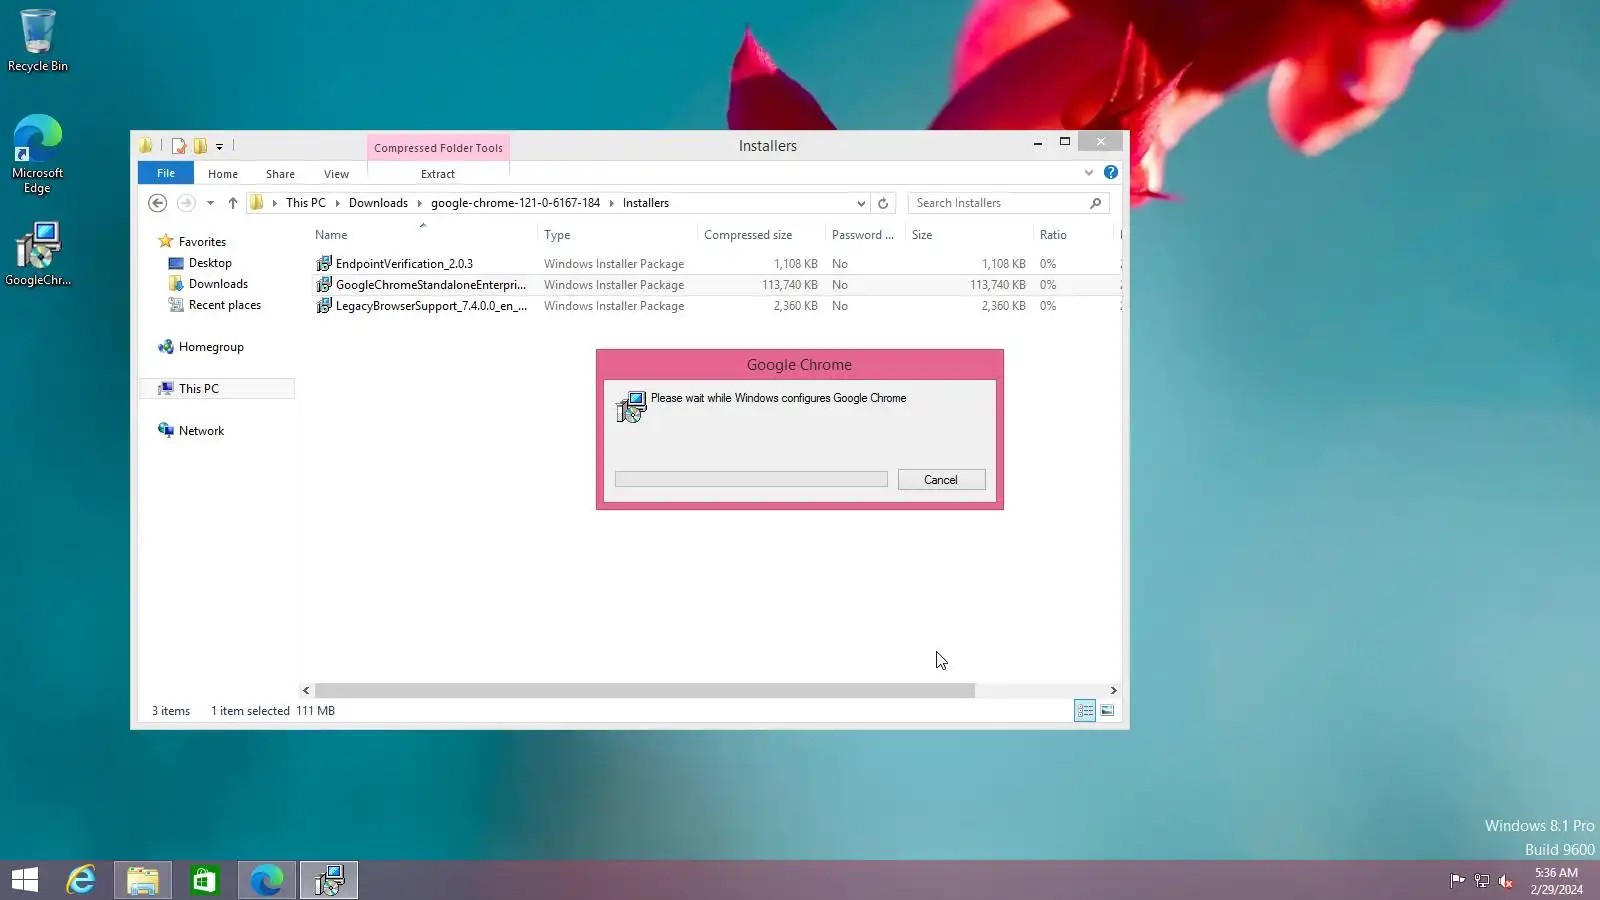Screen dimensions: 1600x900
Task: Select Favorites in the navigation pane
Action: tap(202, 242)
